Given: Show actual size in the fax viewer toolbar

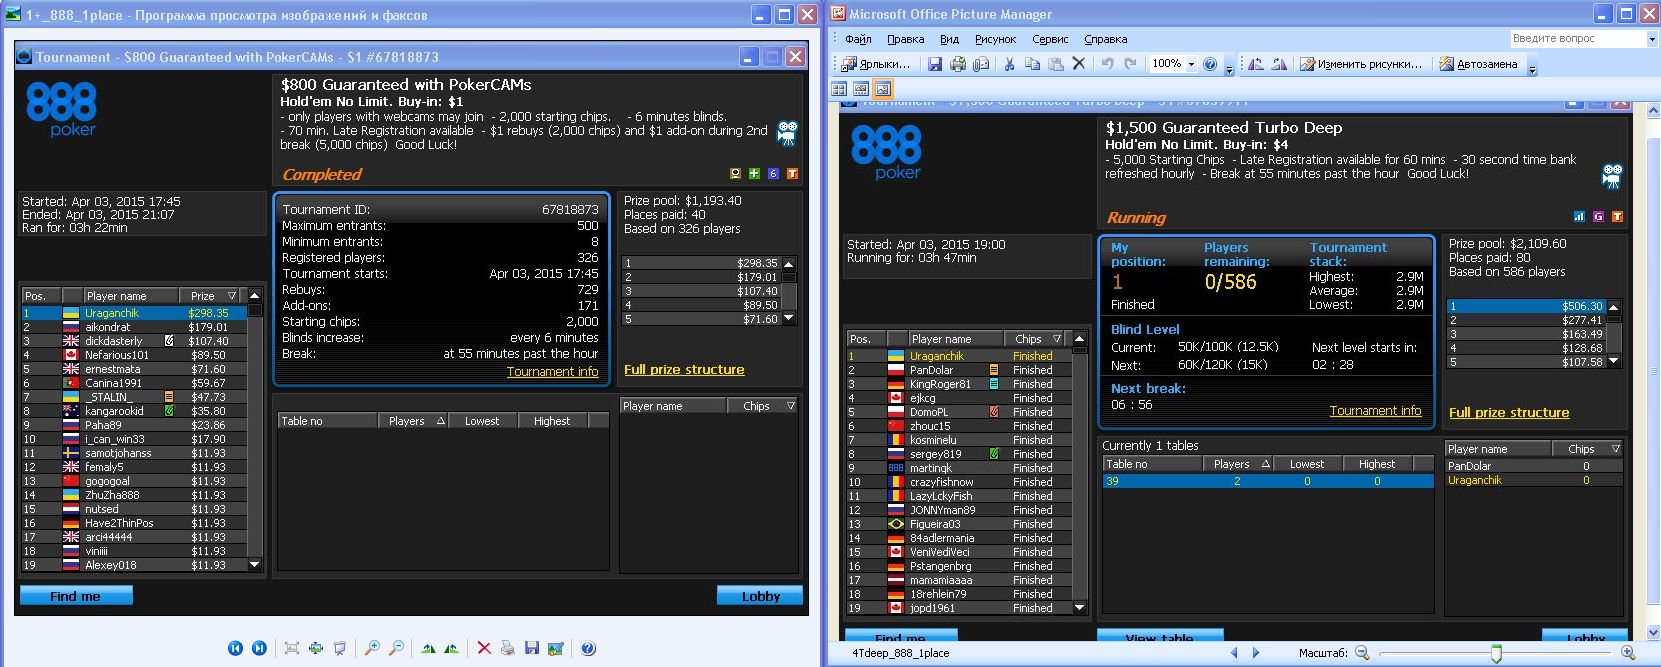Looking at the screenshot, I should (x=316, y=648).
